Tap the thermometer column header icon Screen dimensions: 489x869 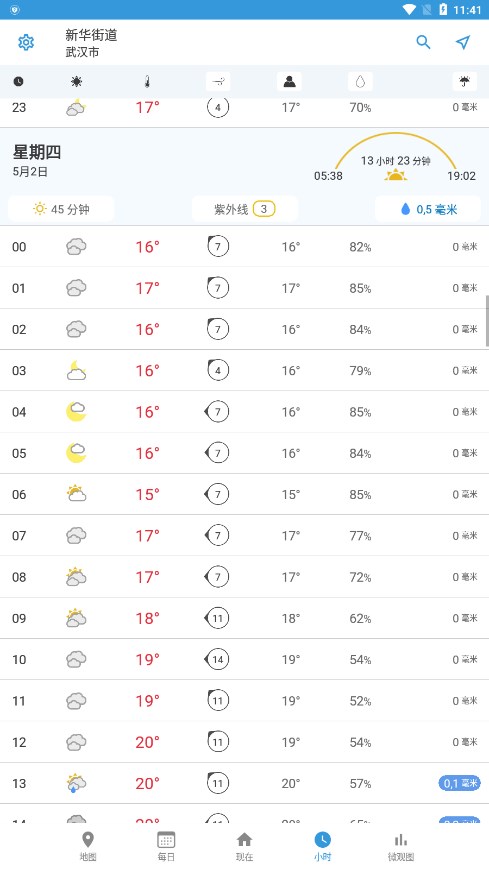[147, 81]
